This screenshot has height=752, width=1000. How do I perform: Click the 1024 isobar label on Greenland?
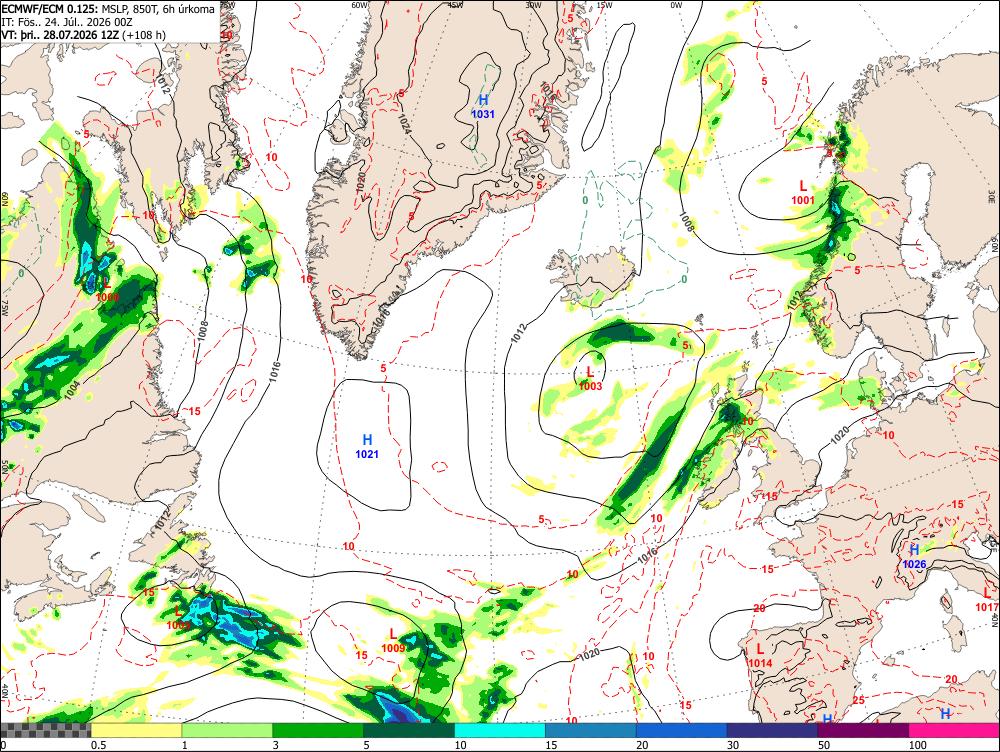click(404, 122)
